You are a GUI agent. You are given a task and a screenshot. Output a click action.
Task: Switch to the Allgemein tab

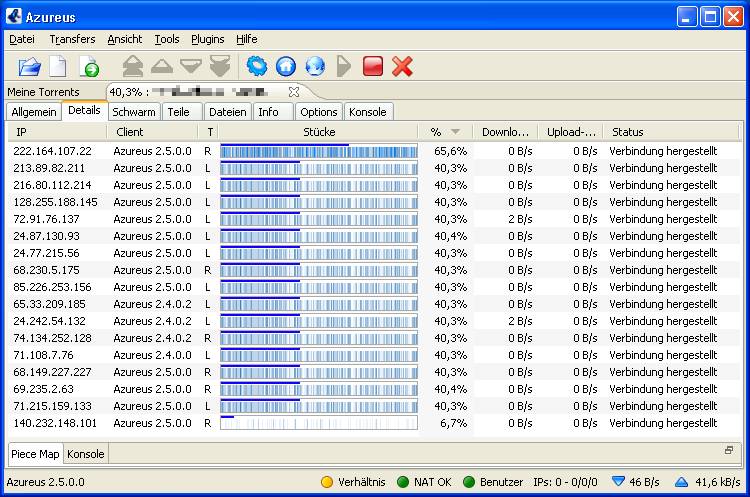tap(34, 112)
